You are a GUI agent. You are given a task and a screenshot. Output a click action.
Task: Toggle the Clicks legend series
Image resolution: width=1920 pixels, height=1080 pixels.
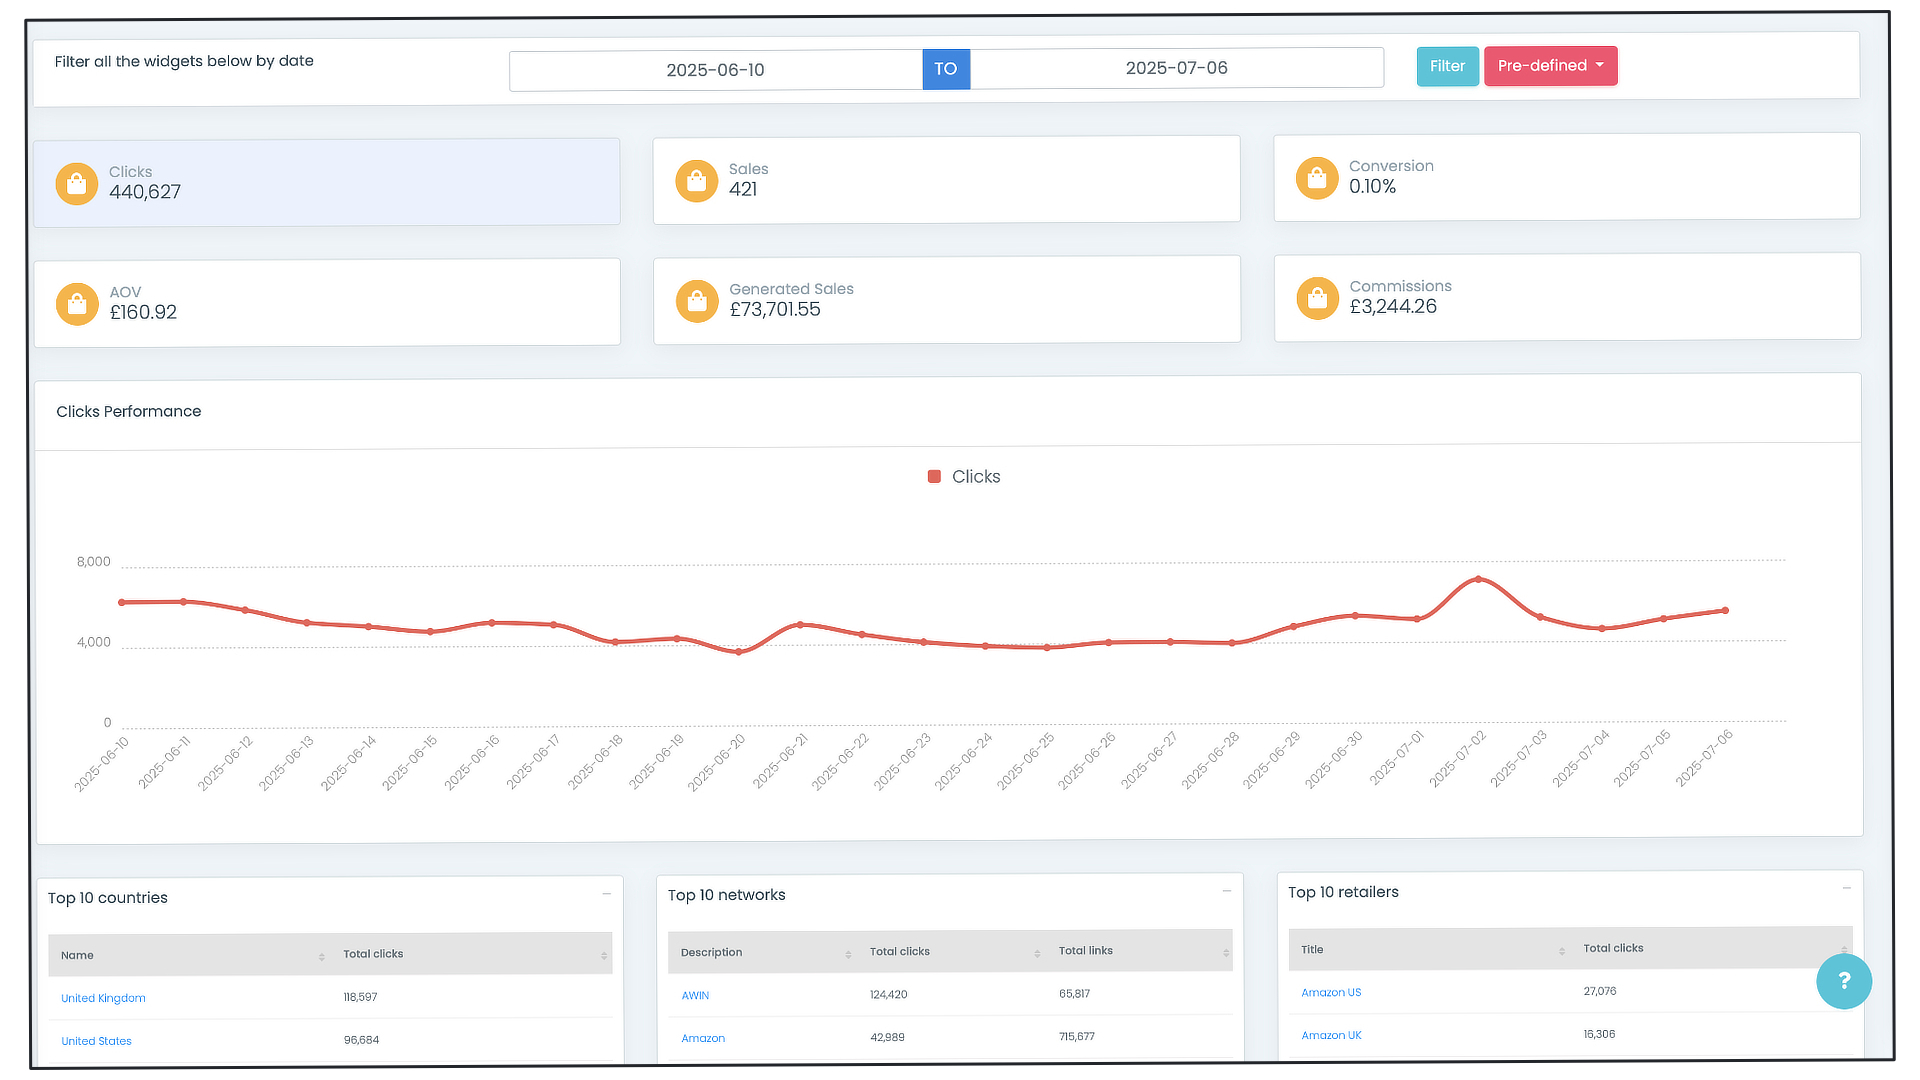(x=964, y=477)
